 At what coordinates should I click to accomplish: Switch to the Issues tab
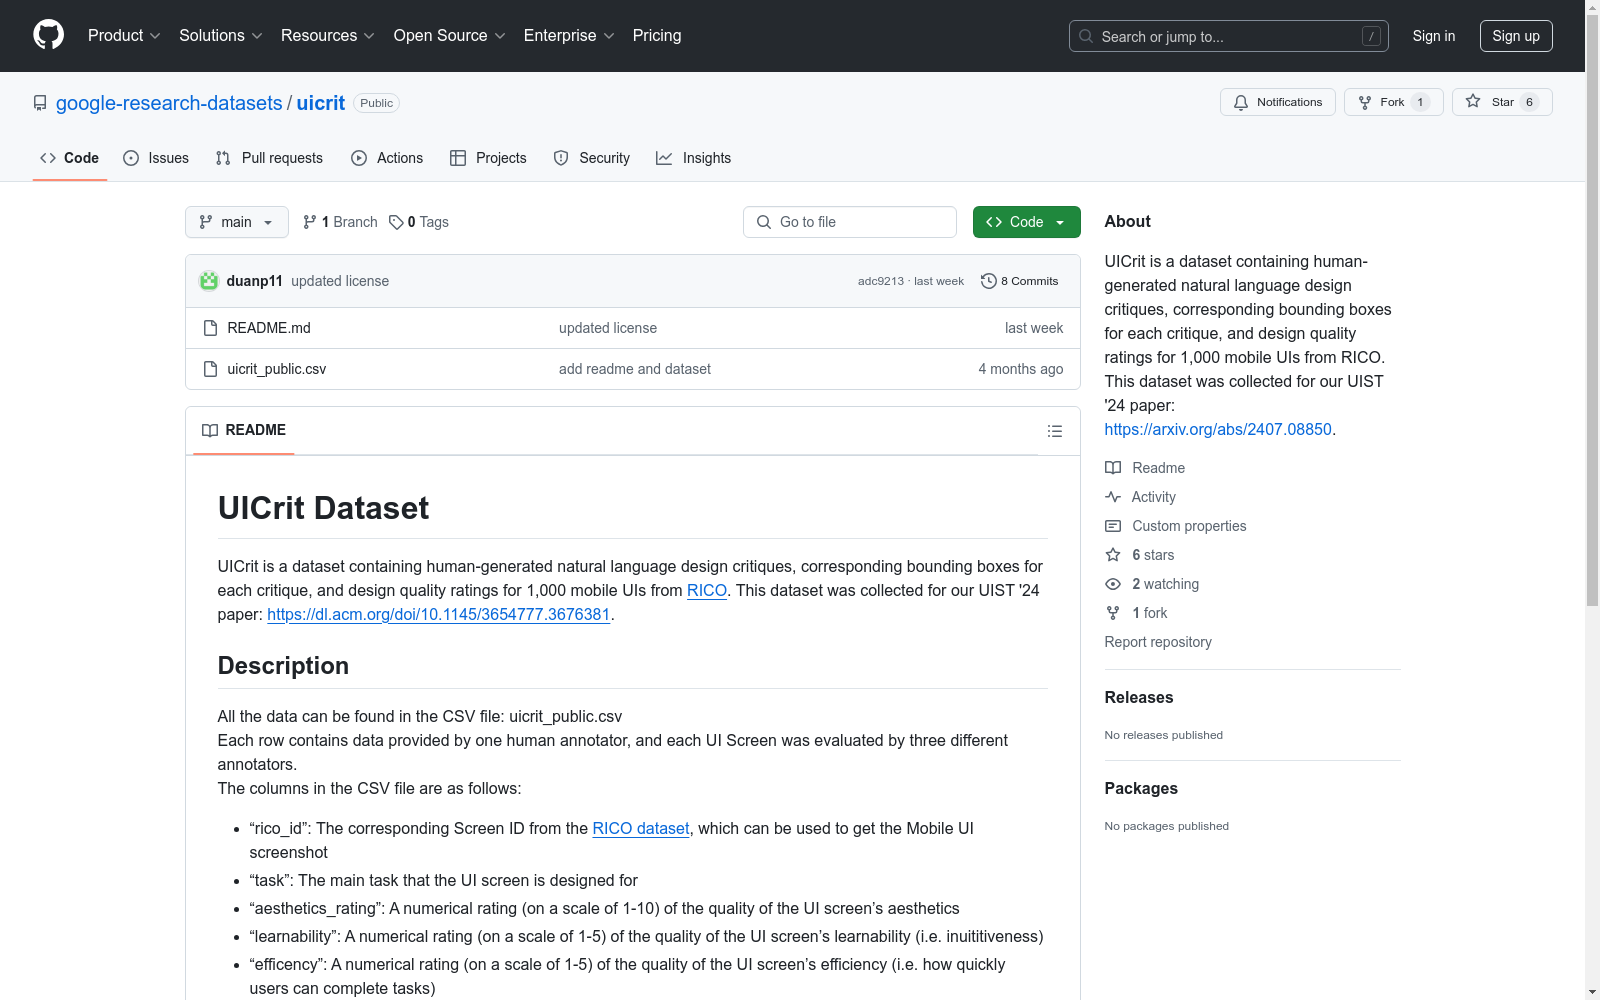pos(156,158)
